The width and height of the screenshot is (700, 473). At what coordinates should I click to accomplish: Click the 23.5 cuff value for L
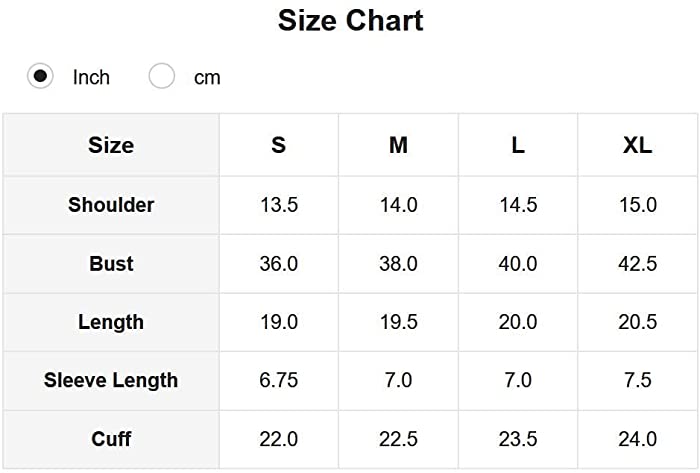click(x=518, y=439)
